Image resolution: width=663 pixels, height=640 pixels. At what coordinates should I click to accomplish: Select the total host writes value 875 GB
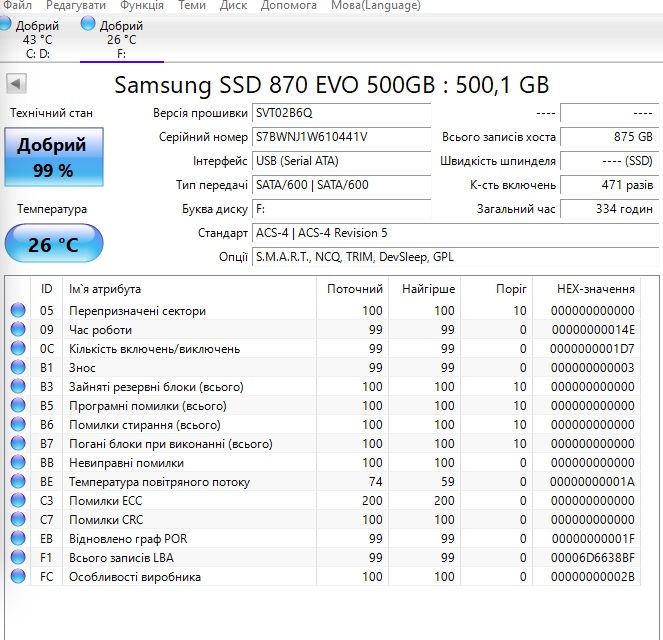coord(609,137)
